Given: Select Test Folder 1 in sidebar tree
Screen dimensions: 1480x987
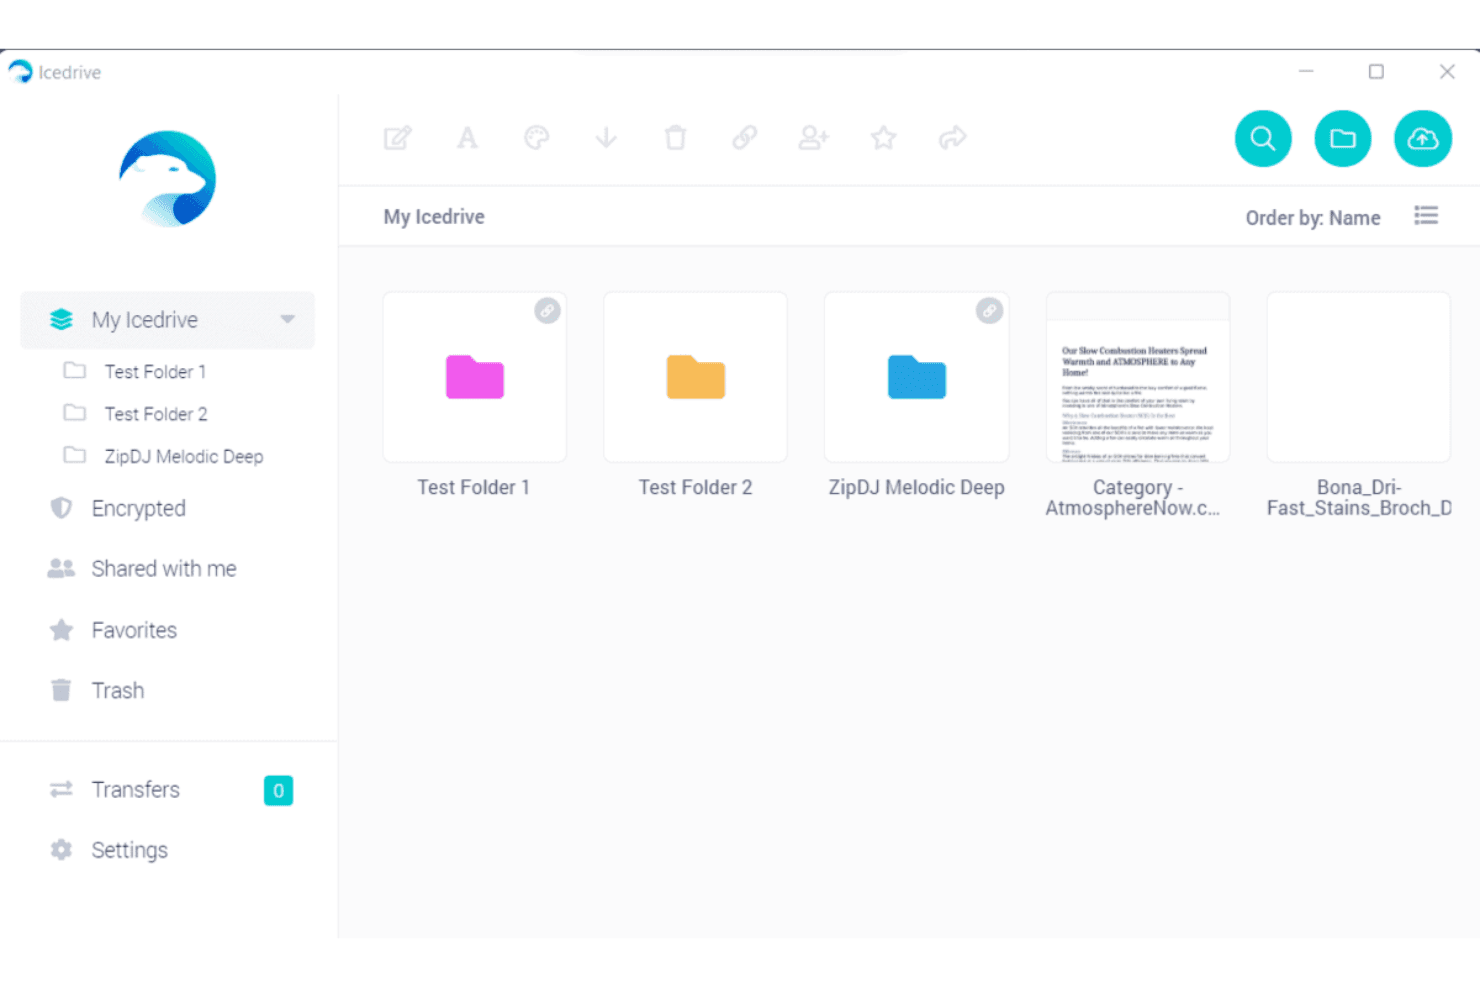Looking at the screenshot, I should pos(155,372).
